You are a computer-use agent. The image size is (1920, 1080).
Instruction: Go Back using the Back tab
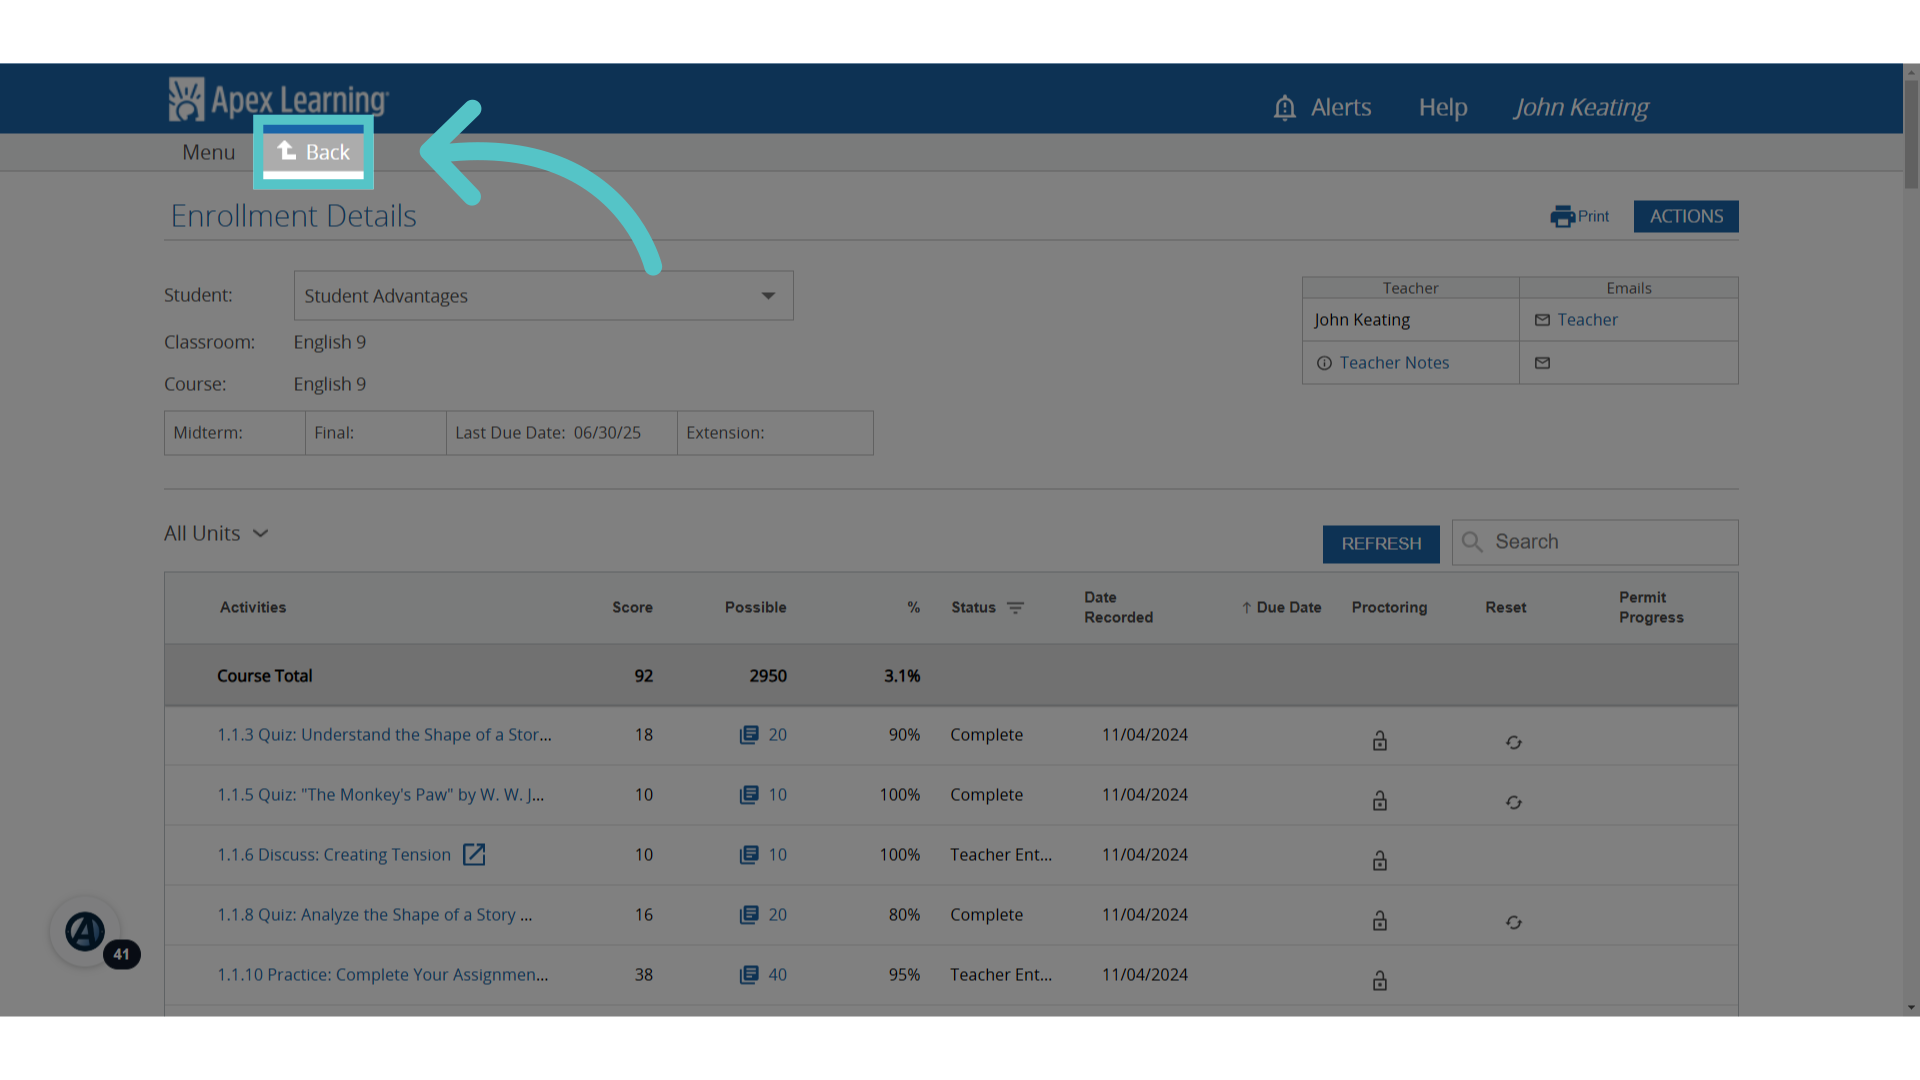coord(314,152)
